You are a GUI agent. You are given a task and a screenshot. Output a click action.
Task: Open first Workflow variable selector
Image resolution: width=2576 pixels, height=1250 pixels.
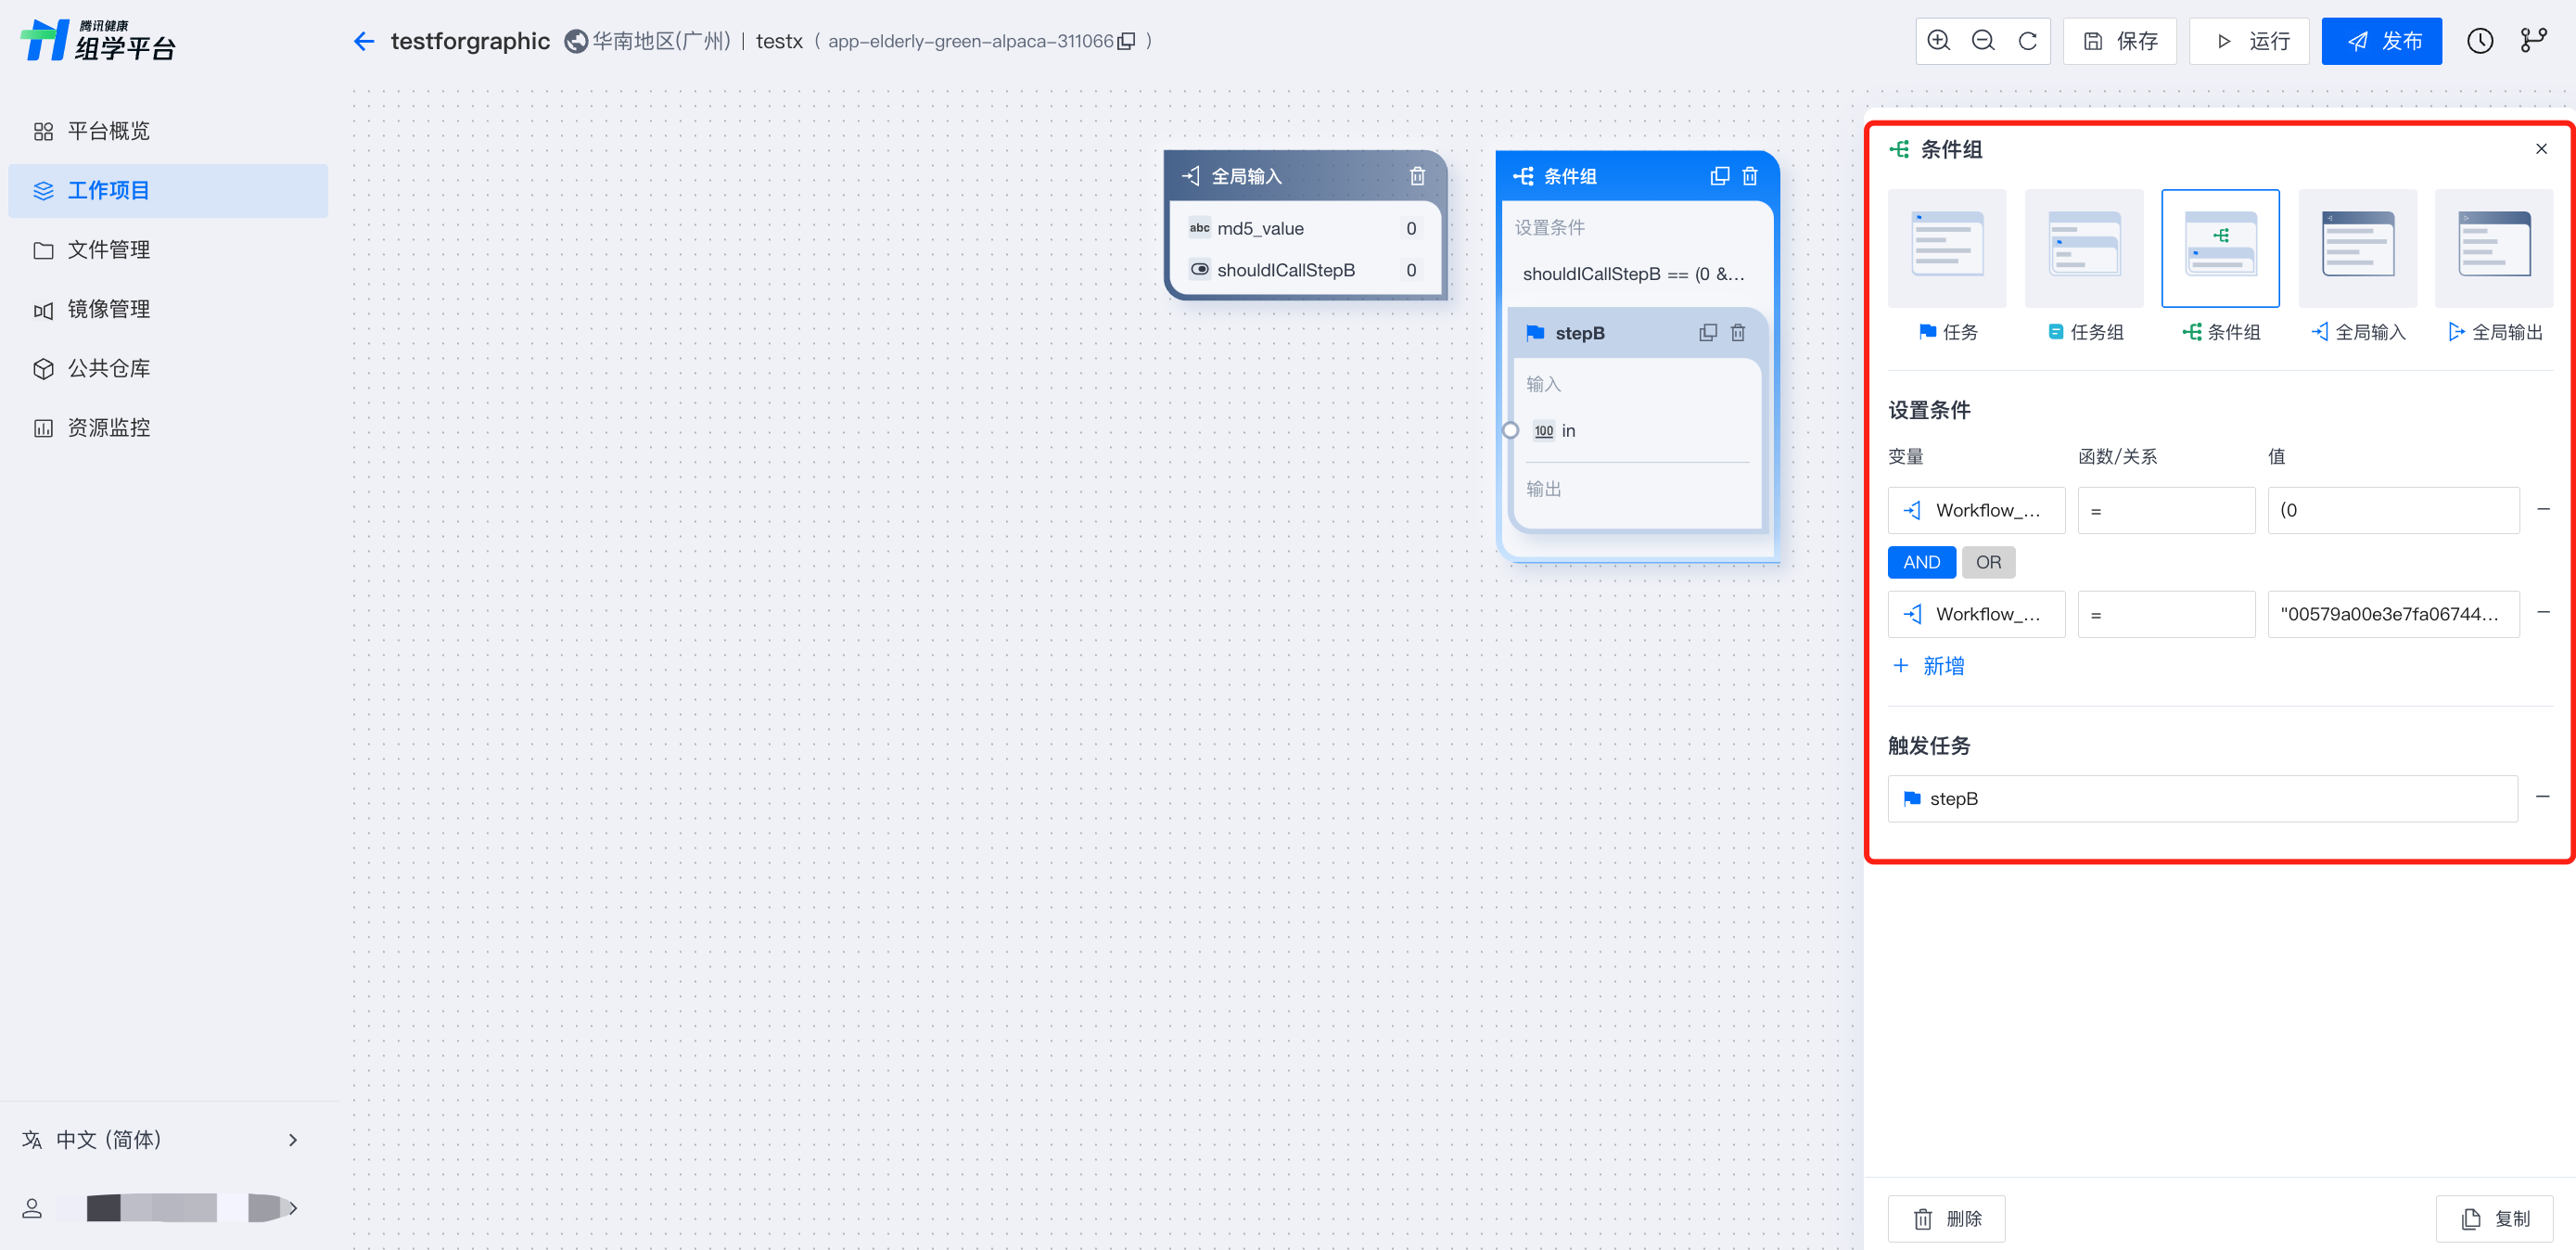coord(1975,510)
